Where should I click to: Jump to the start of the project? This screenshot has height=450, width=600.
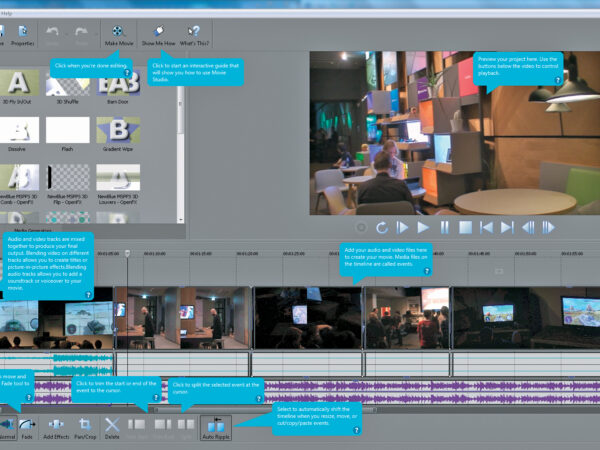[486, 229]
